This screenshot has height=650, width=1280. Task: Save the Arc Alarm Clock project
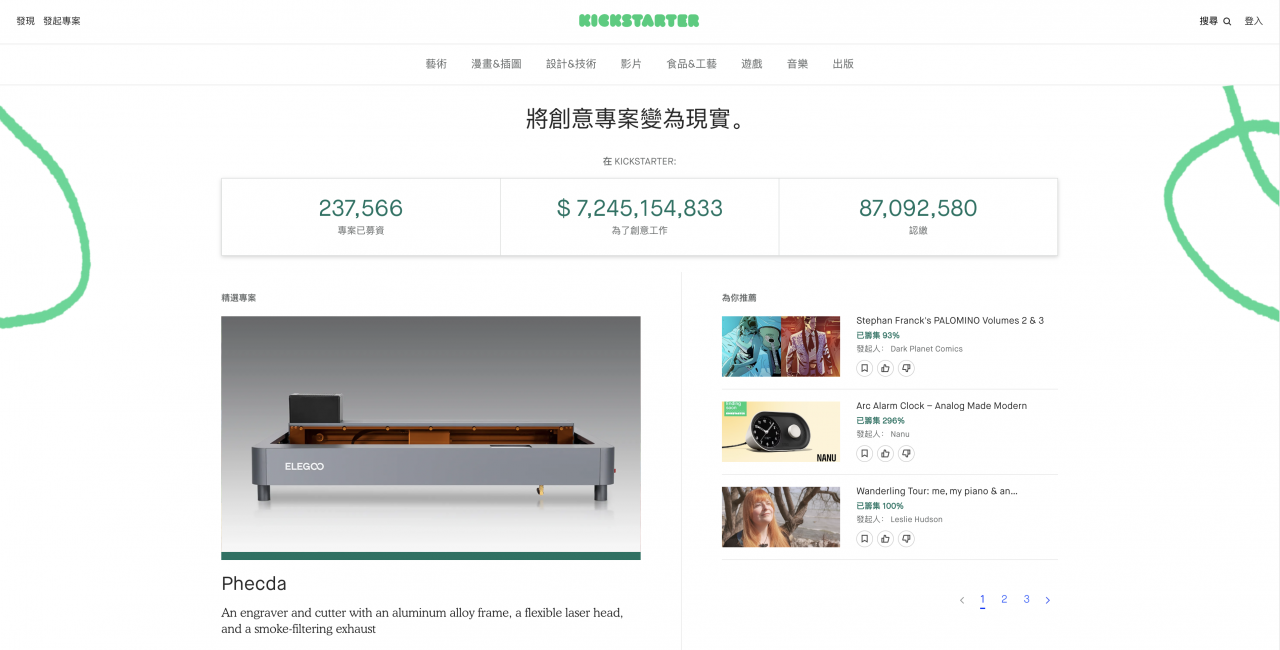click(x=865, y=453)
